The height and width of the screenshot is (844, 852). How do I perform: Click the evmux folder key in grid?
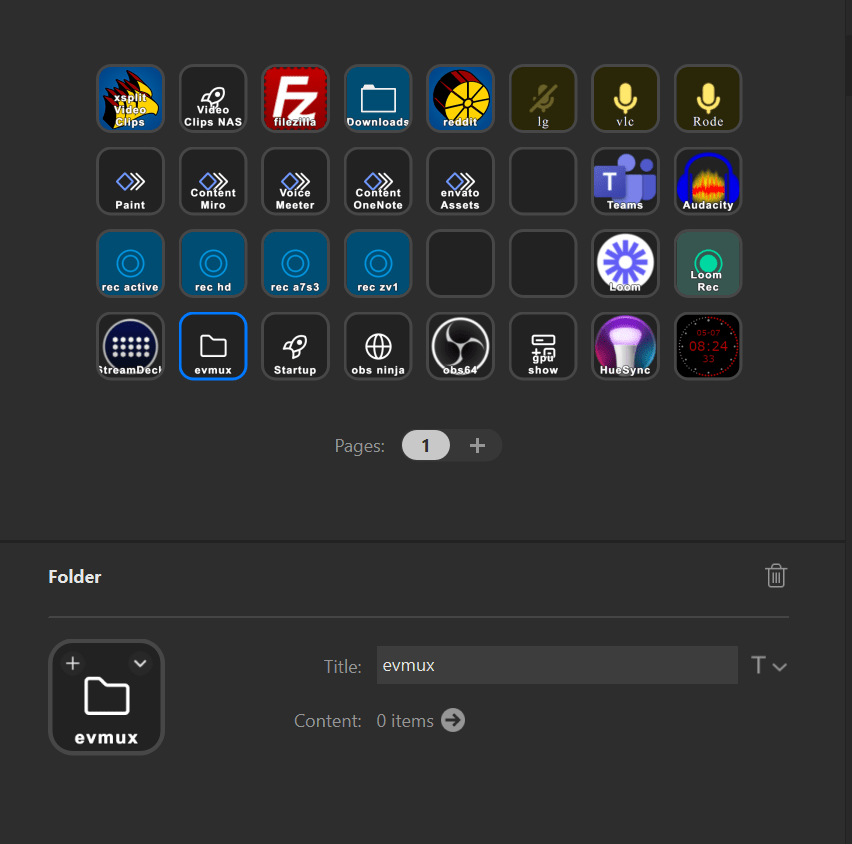[x=213, y=346]
